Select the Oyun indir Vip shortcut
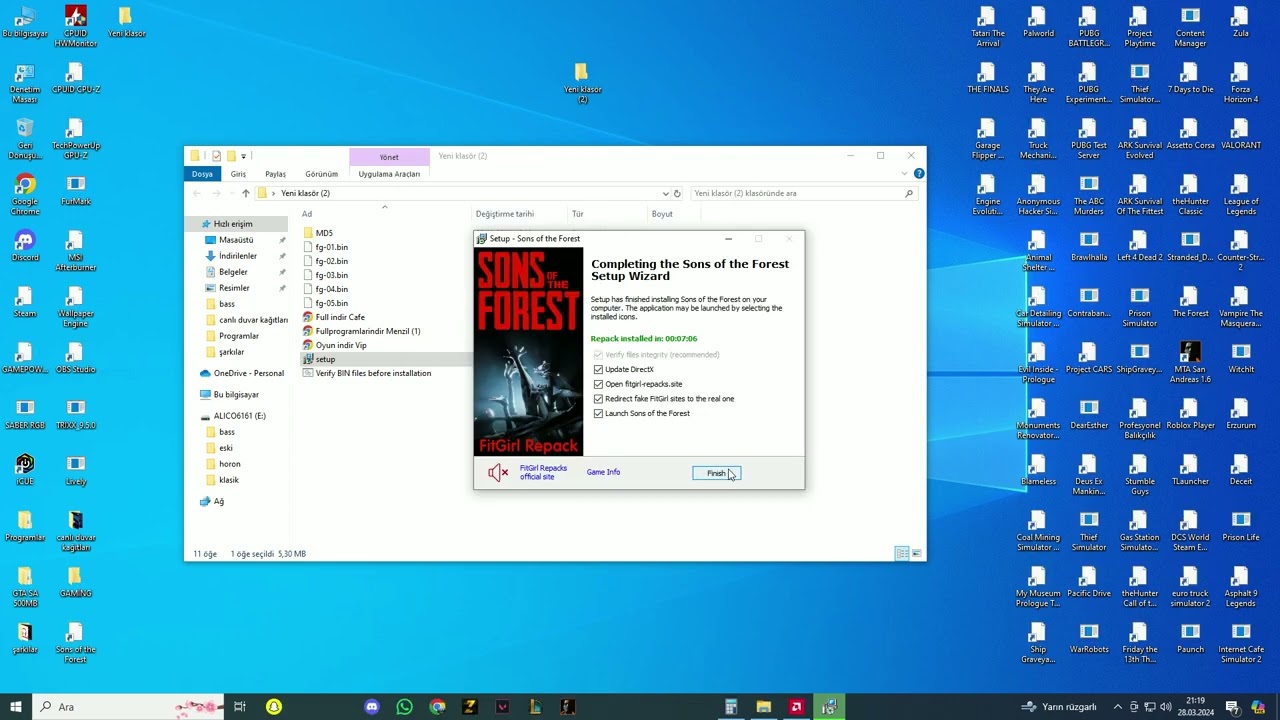The width and height of the screenshot is (1280, 720). pyautogui.click(x=341, y=345)
